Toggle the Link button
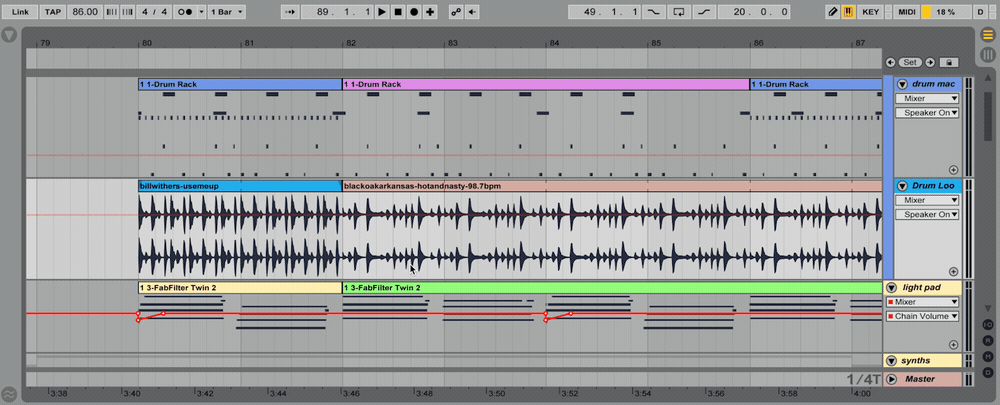 (x=20, y=12)
